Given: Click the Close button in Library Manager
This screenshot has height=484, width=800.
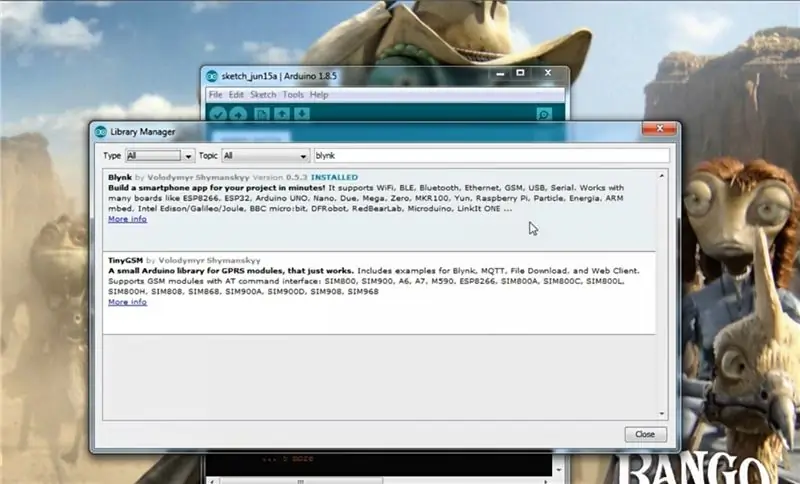Looking at the screenshot, I should tap(645, 434).
